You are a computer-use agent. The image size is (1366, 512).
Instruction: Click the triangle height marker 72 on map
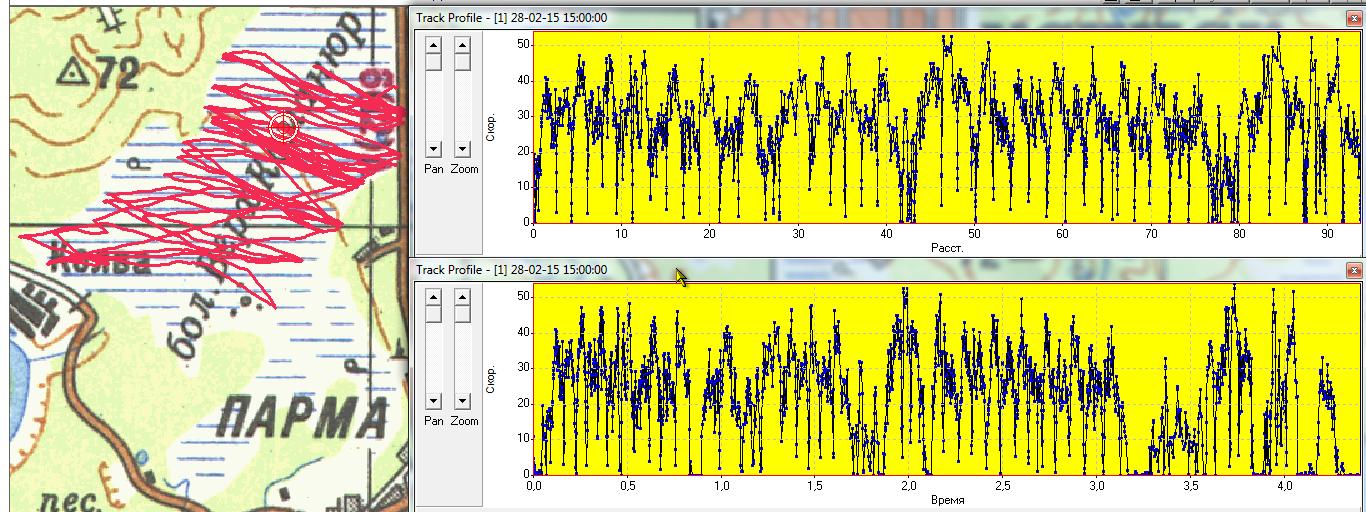(72, 71)
